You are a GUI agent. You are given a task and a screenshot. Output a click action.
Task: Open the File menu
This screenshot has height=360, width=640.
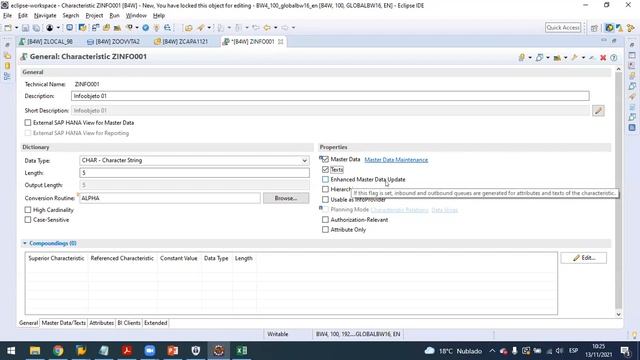point(7,16)
